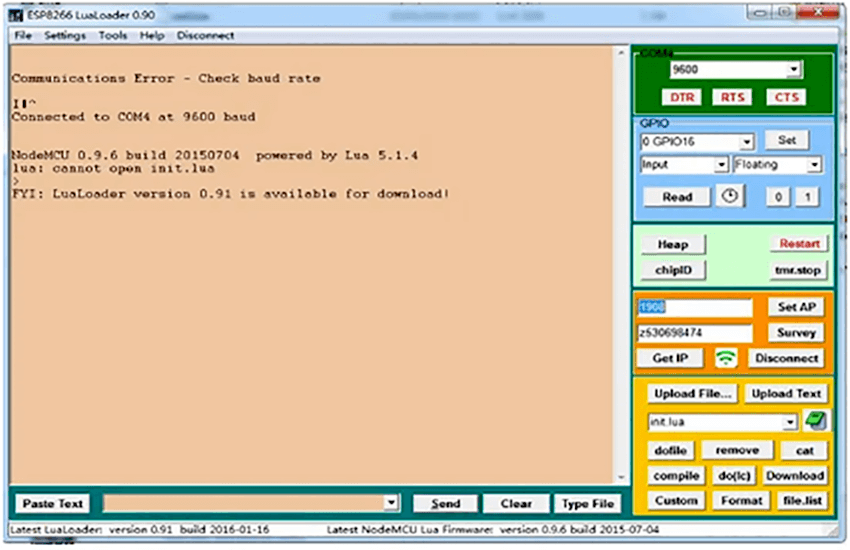Toggle the RTS line button
Viewport: 850px width, 550px height.
(732, 97)
